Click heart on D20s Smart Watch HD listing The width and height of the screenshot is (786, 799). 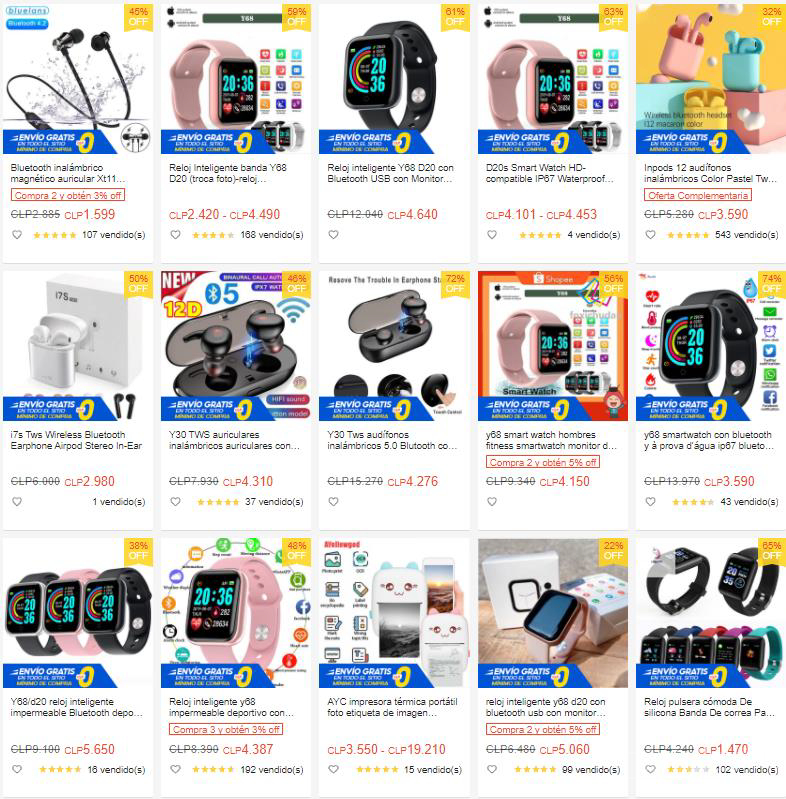pyautogui.click(x=492, y=235)
